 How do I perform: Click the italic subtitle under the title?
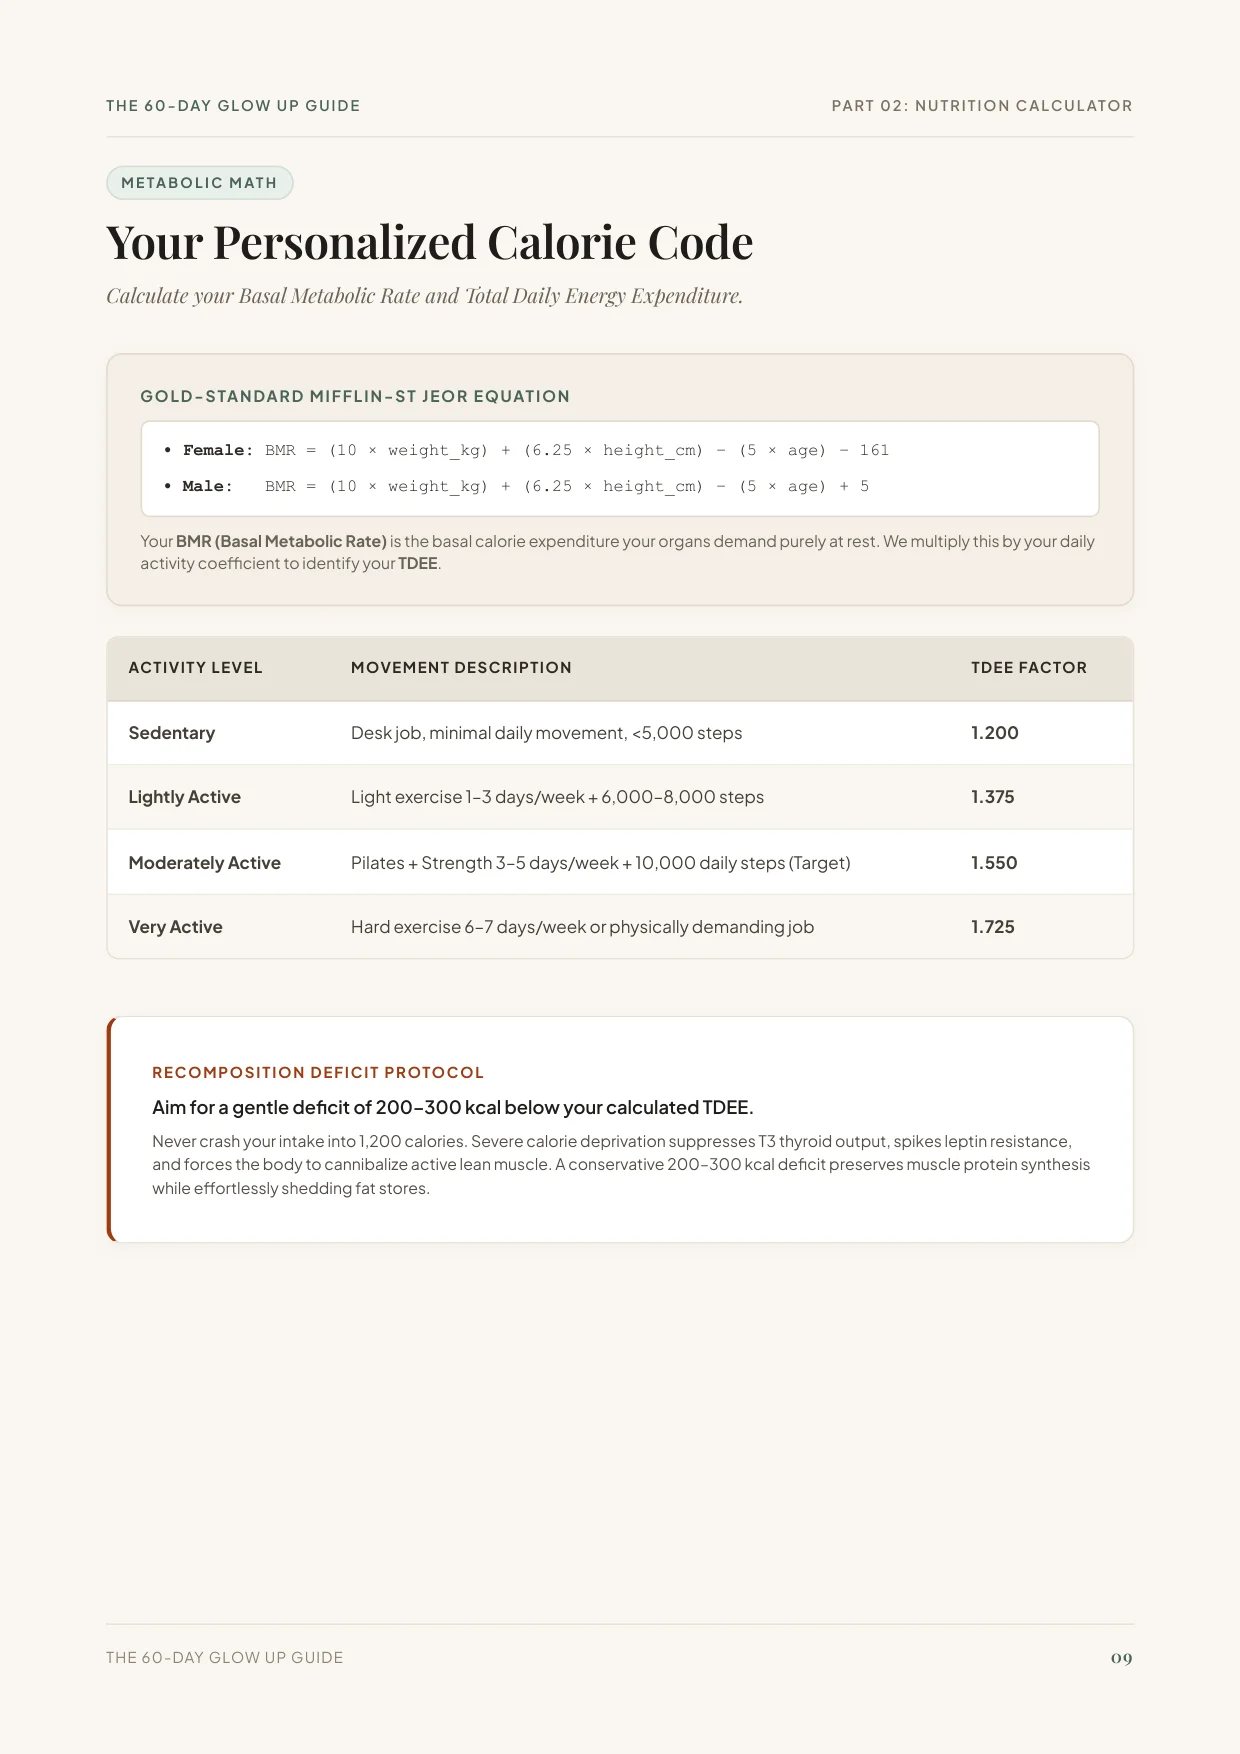click(x=425, y=296)
